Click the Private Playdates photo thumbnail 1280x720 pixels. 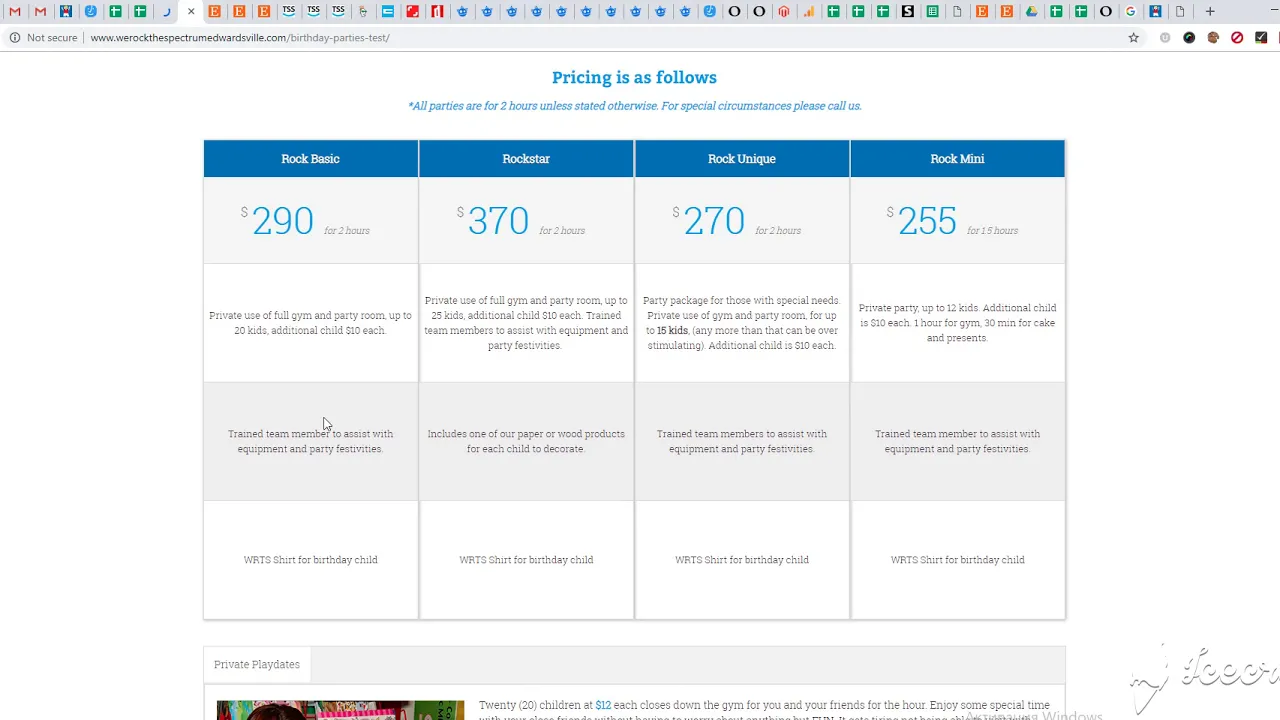(340, 710)
